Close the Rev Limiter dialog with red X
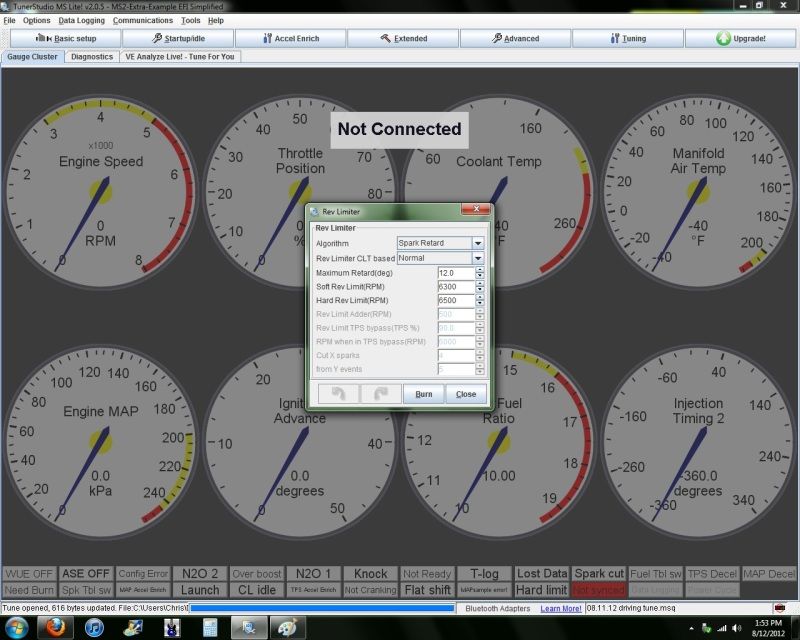 tap(476, 209)
